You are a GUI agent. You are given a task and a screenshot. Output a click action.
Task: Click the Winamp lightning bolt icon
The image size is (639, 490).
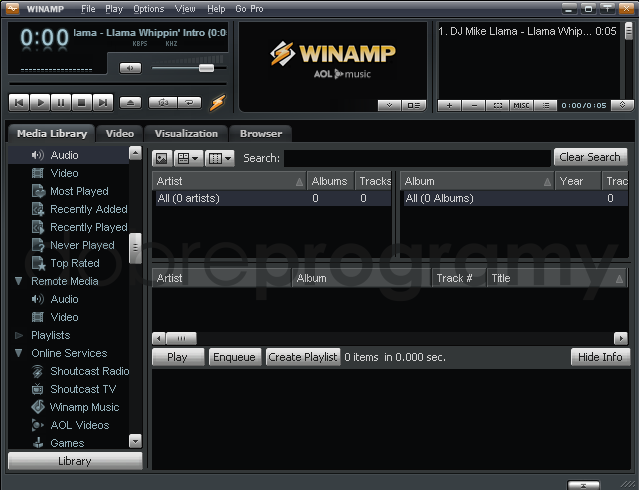click(x=218, y=103)
